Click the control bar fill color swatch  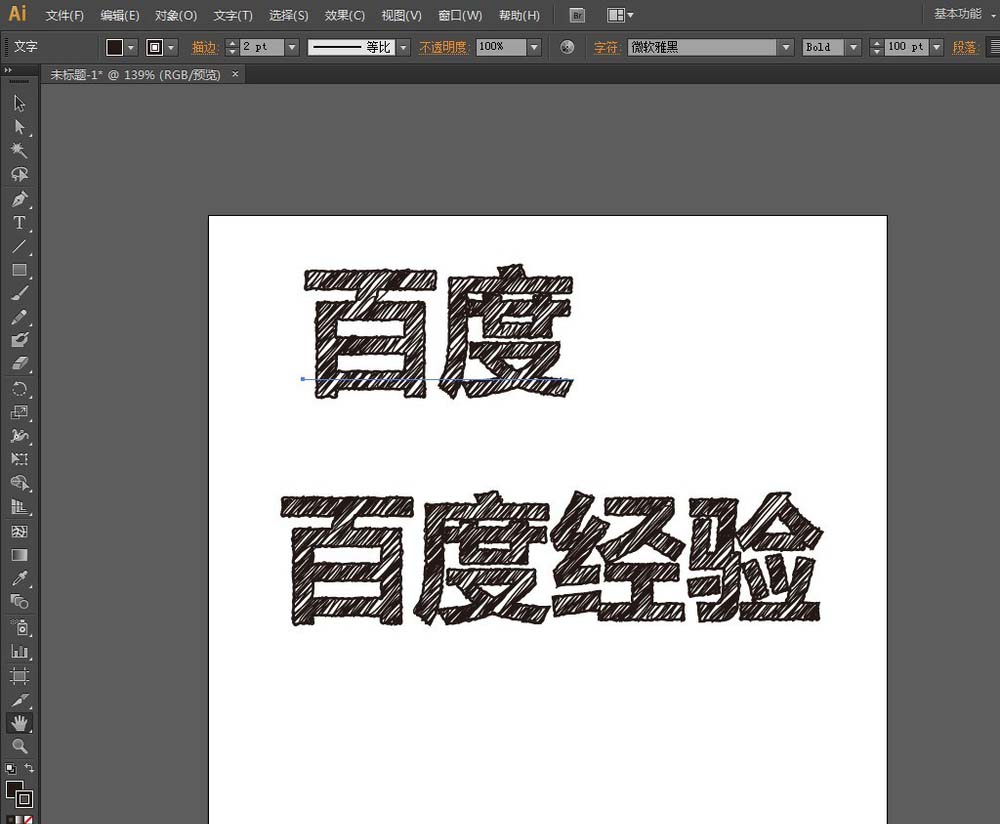[x=115, y=47]
